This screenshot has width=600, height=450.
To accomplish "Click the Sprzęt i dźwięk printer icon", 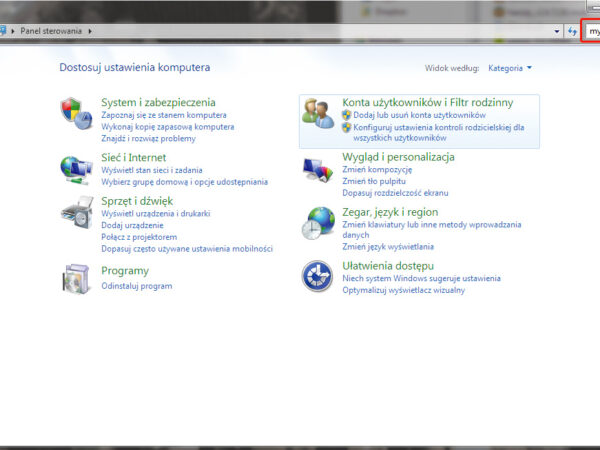I will (x=76, y=212).
